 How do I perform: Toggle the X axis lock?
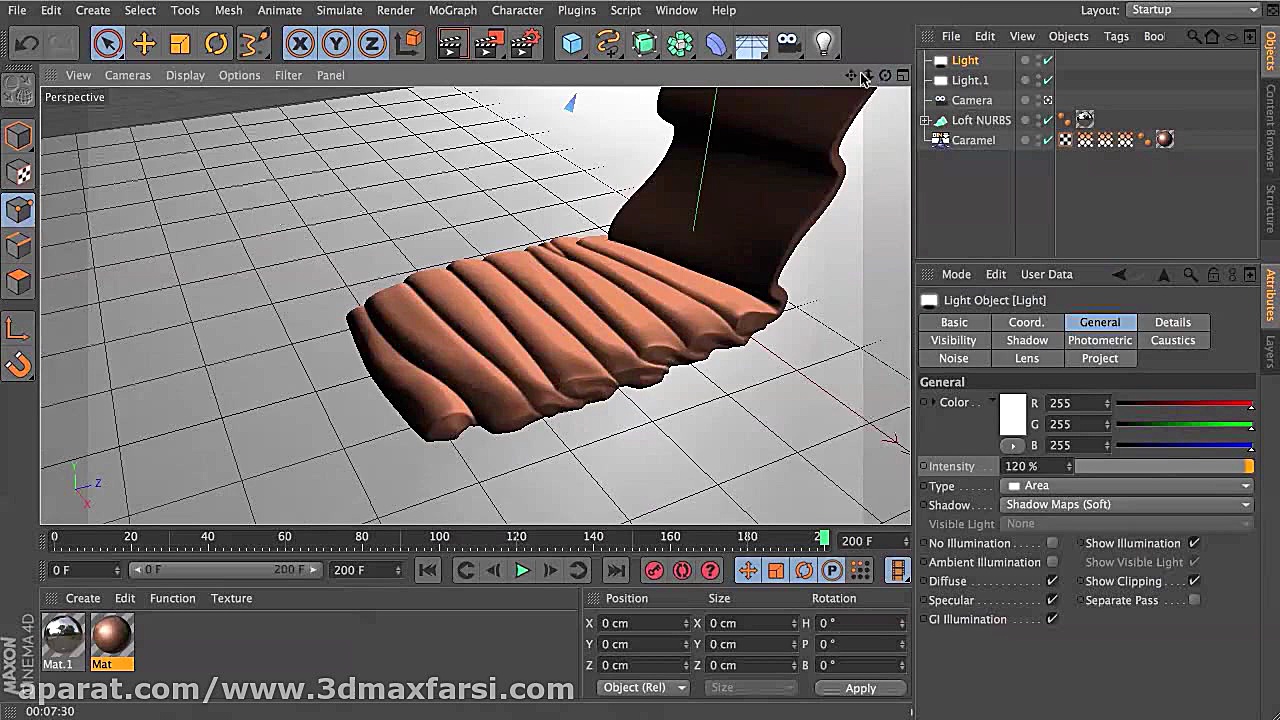[x=300, y=43]
